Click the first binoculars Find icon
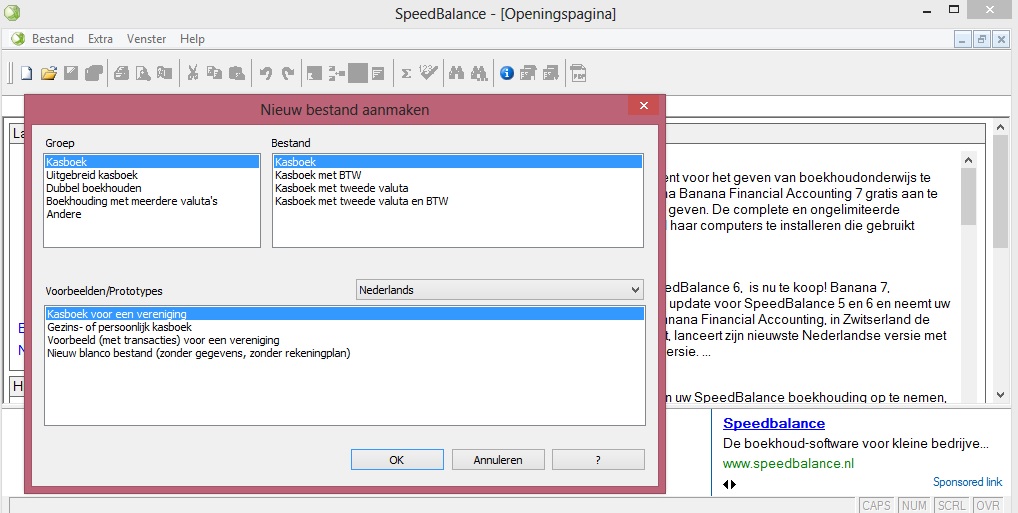 click(456, 73)
